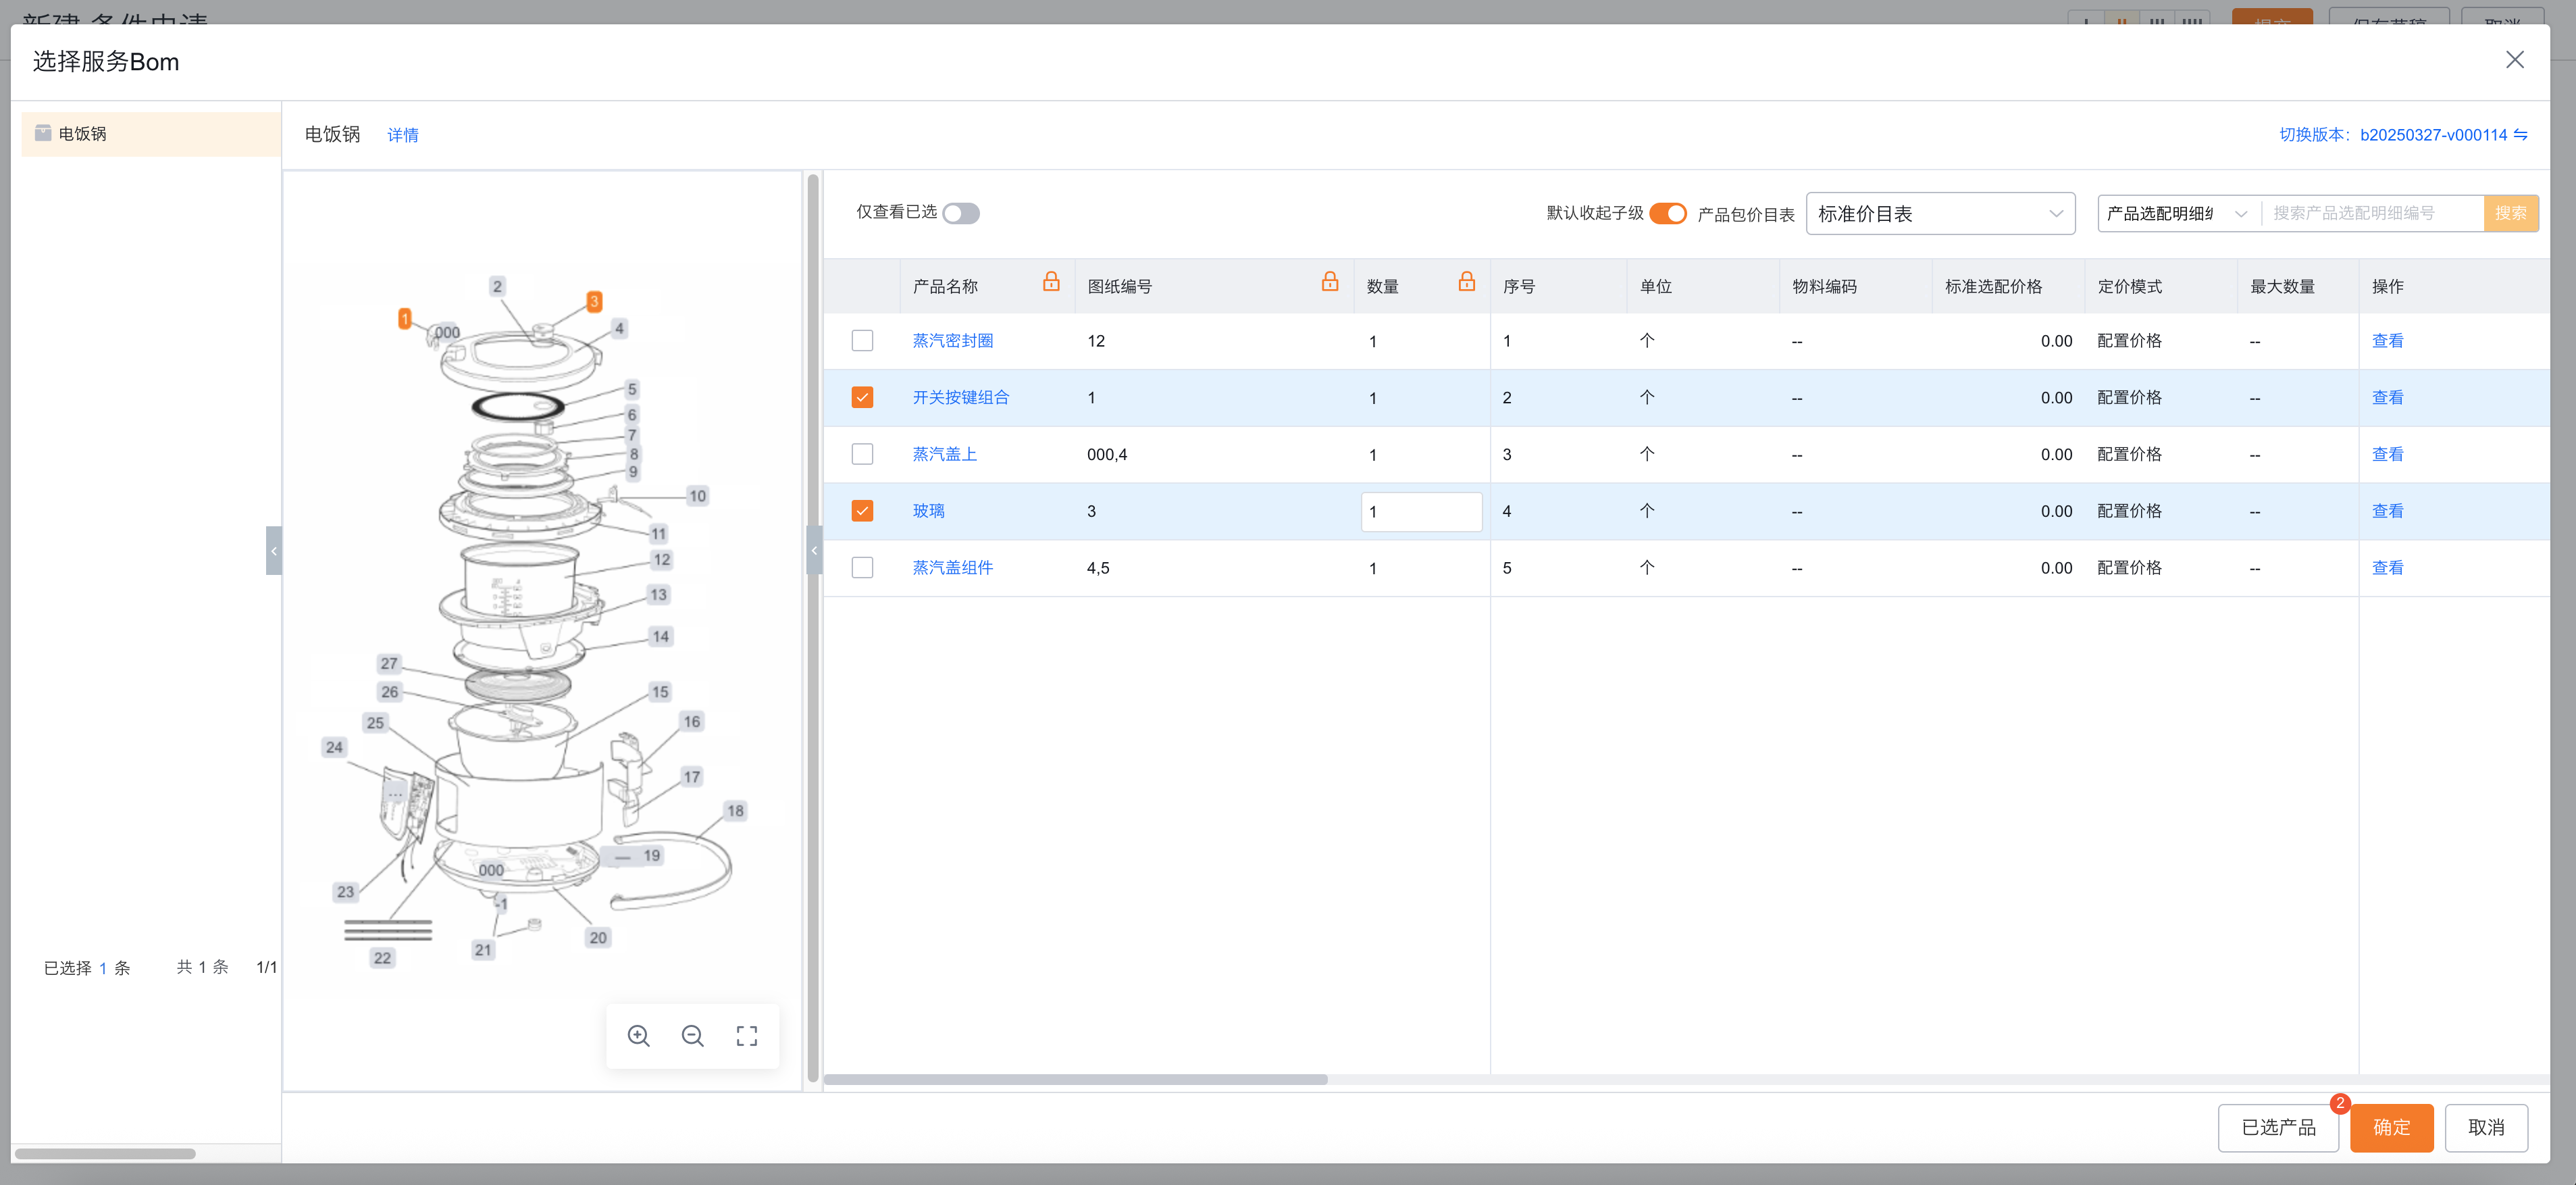Uncheck the 开关按键组合 row checkbox

click(x=862, y=398)
